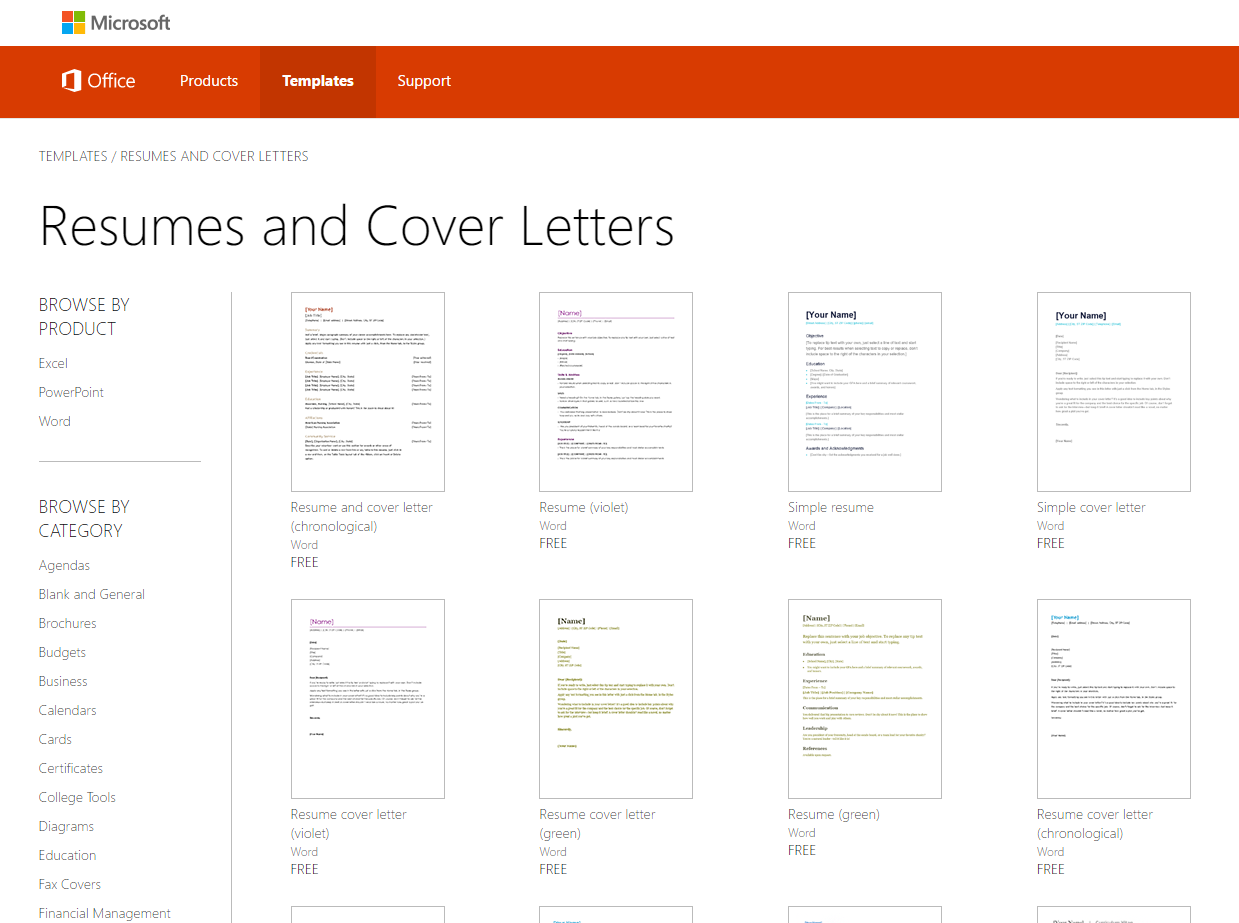This screenshot has height=923, width=1239.
Task: Open the Support menu item
Action: [x=424, y=81]
